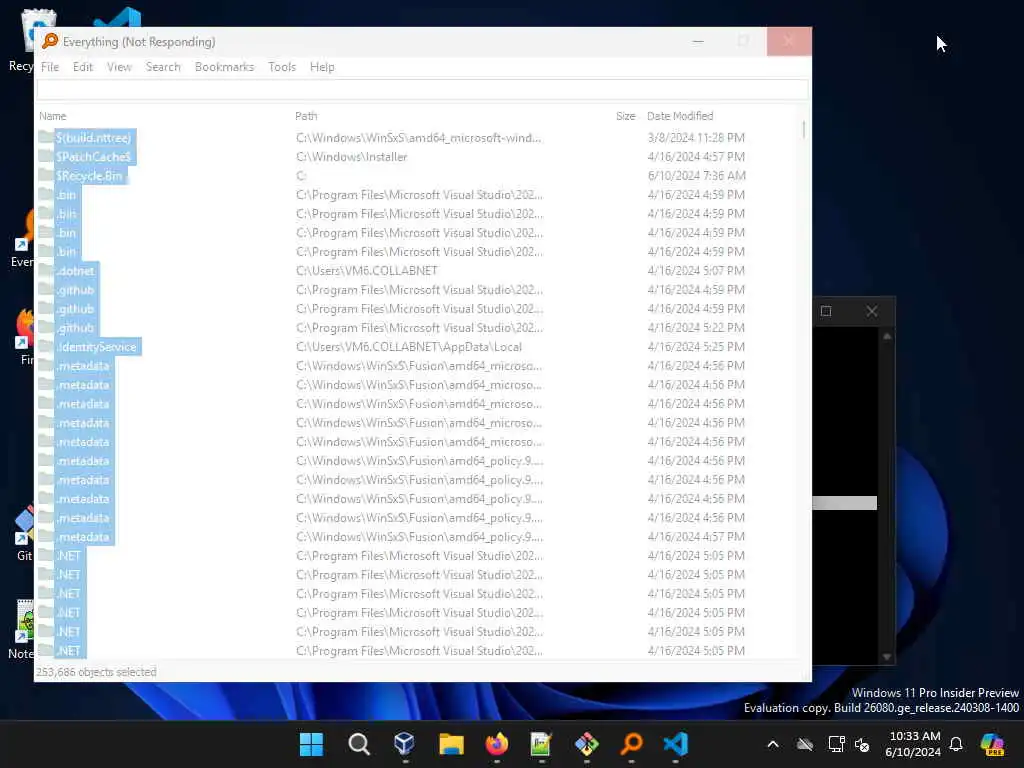
Task: Open Notepad++ from the taskbar
Action: point(541,744)
